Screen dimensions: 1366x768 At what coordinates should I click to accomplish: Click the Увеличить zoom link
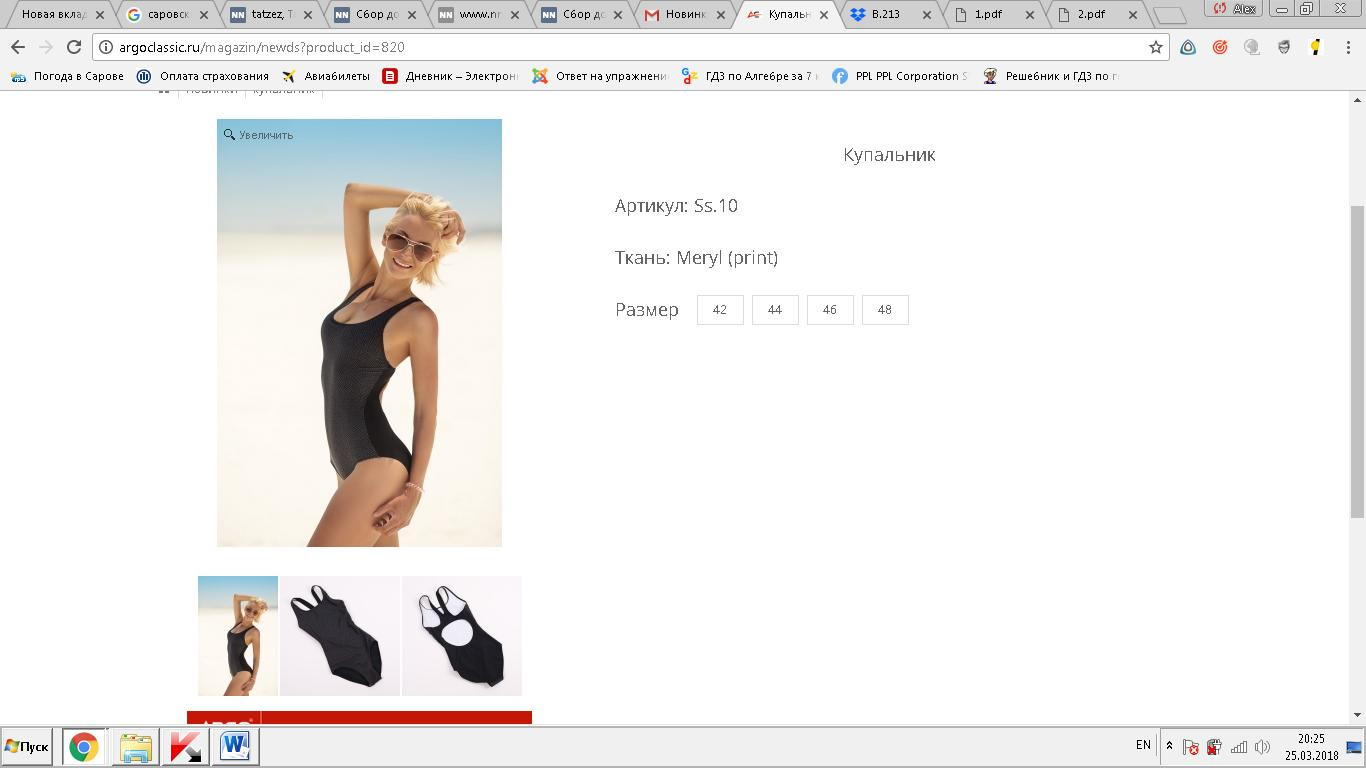[258, 135]
